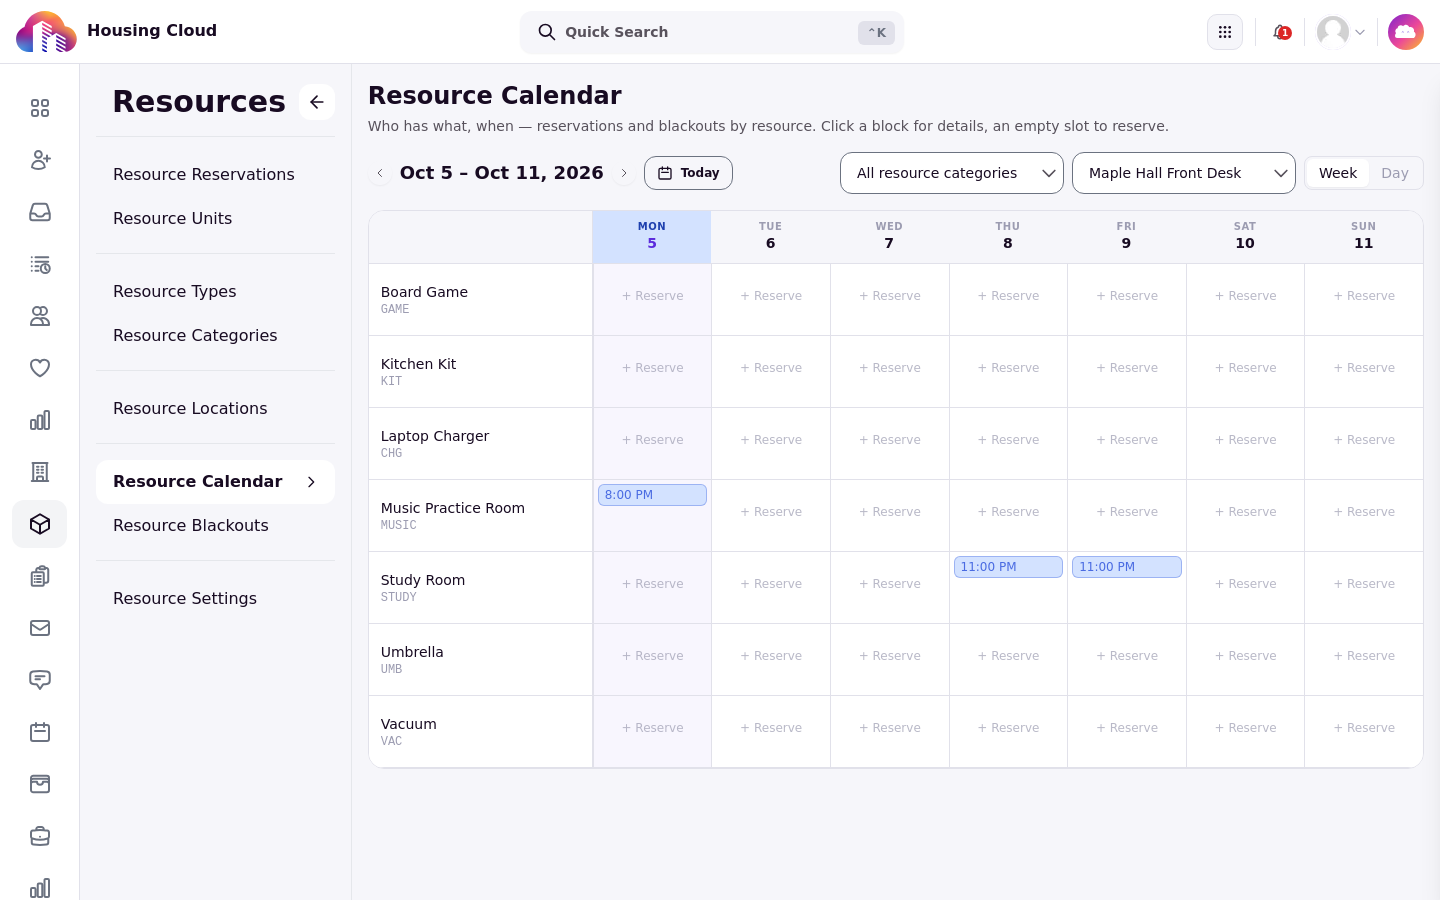Reserve Umbrella on Wednesday 7
Viewport: 1440px width, 900px height.
890,656
